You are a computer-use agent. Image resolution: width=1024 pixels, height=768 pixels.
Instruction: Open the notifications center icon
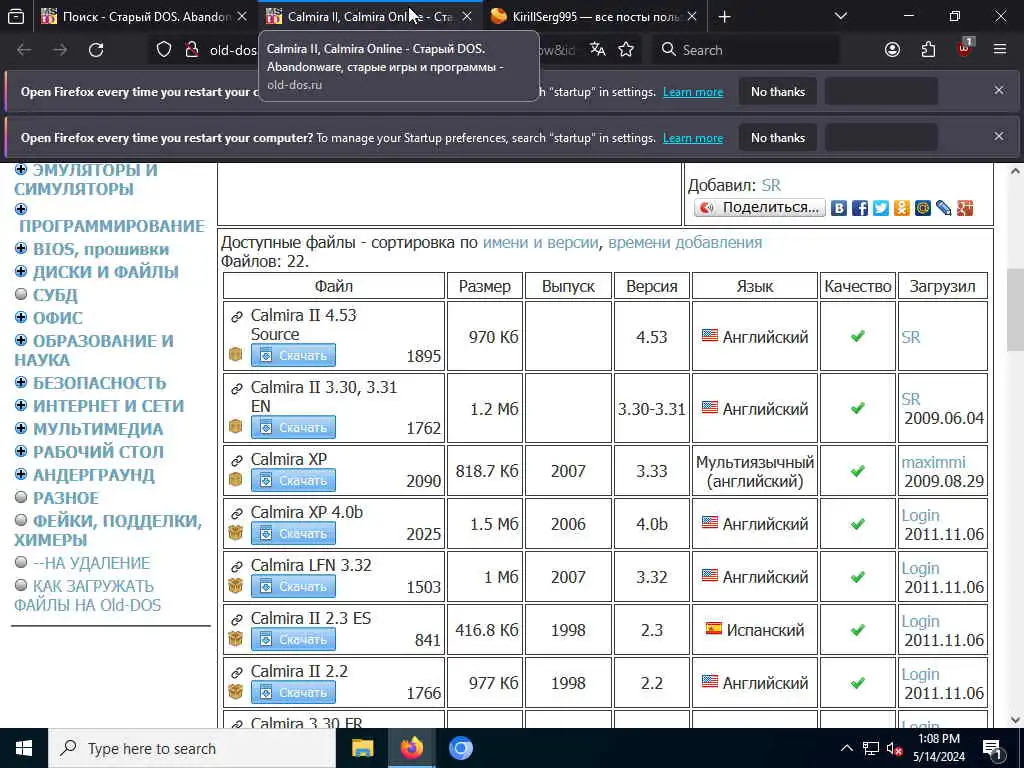click(x=993, y=749)
